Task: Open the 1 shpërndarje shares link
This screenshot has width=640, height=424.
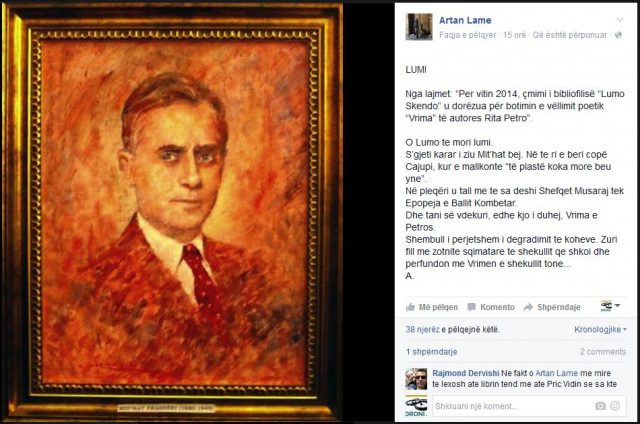Action: pyautogui.click(x=431, y=351)
